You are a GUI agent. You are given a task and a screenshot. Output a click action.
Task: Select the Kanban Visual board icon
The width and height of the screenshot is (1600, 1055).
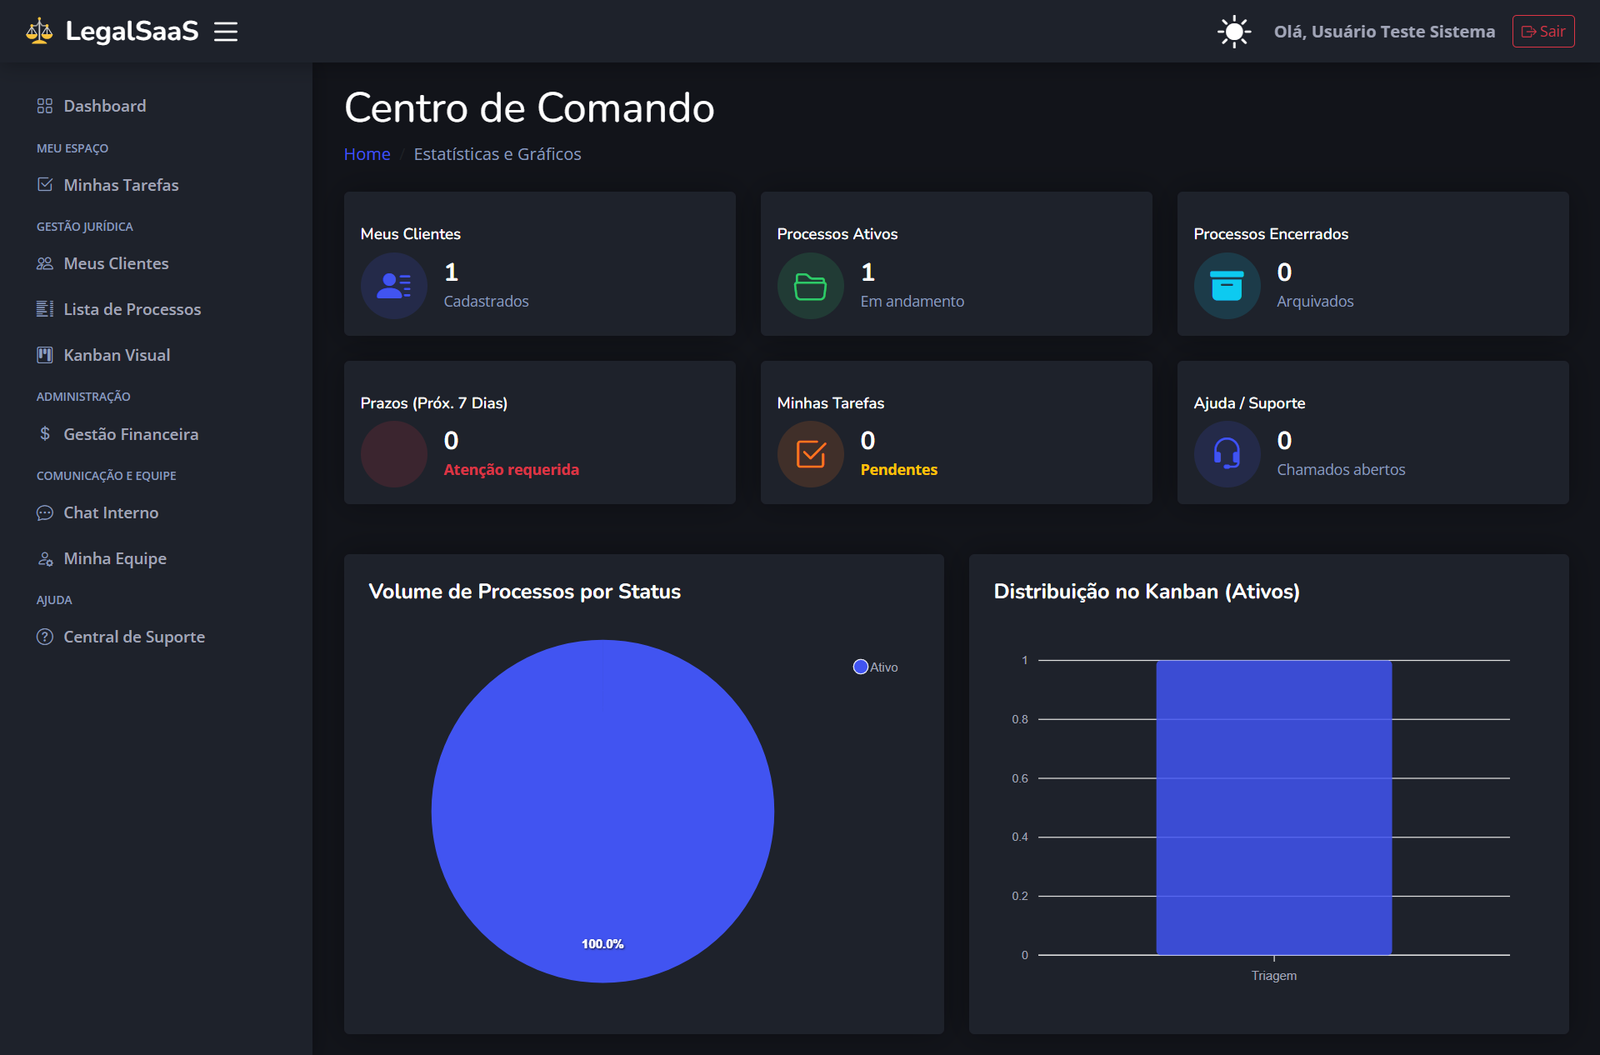click(45, 354)
